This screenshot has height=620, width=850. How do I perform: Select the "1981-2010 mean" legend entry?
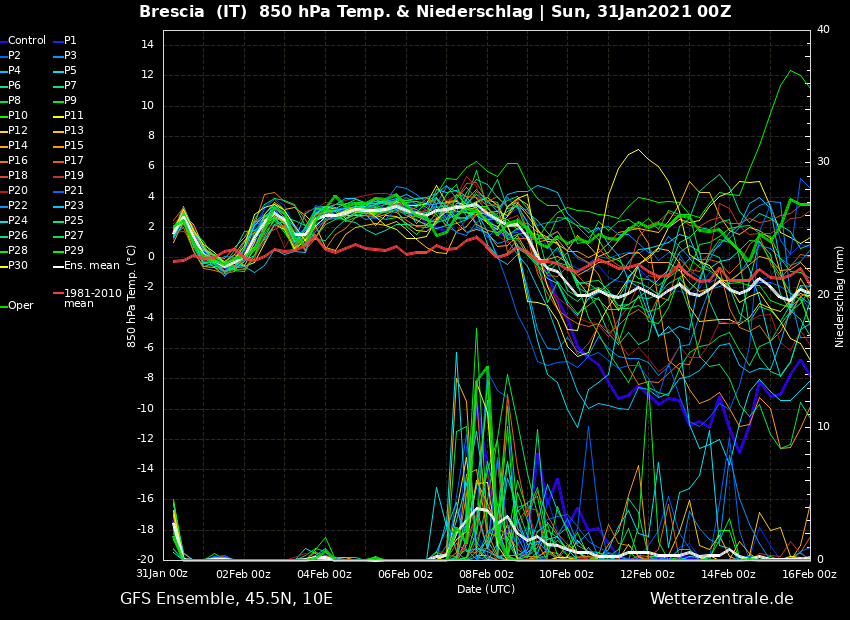88,299
